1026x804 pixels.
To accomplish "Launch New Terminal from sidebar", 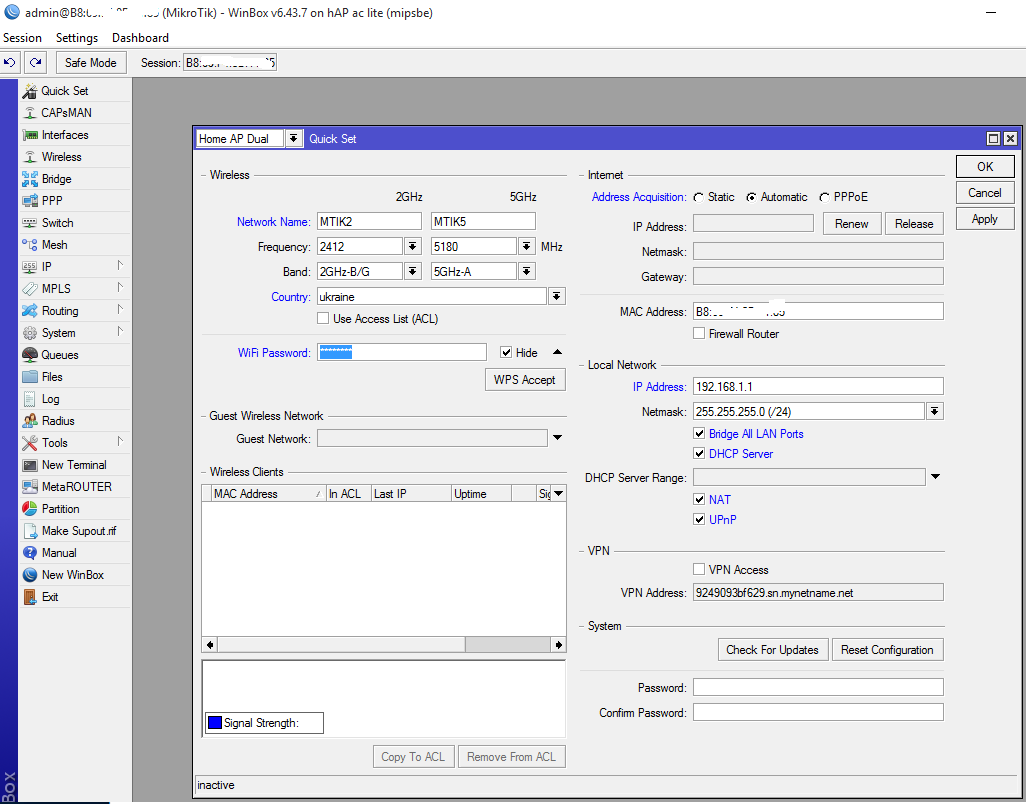I will coord(75,465).
